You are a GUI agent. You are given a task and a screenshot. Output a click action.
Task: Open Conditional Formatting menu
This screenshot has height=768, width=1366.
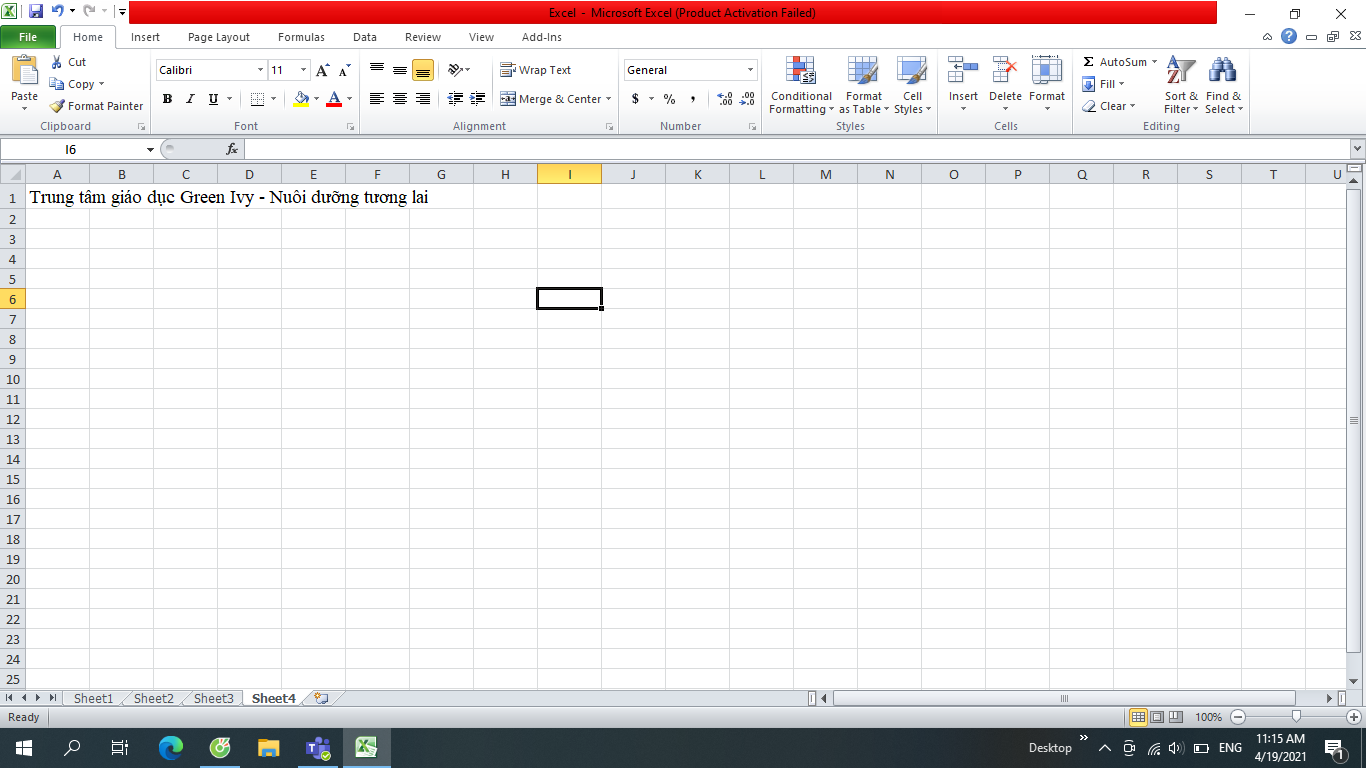point(801,86)
